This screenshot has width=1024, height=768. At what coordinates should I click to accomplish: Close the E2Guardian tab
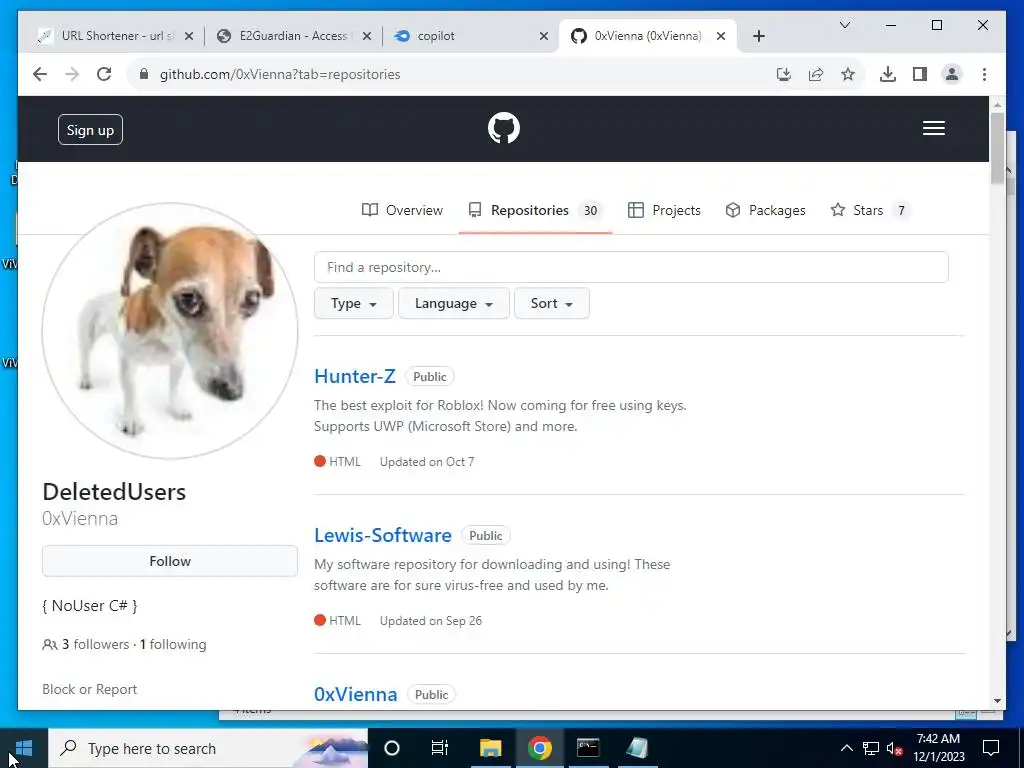(x=367, y=36)
